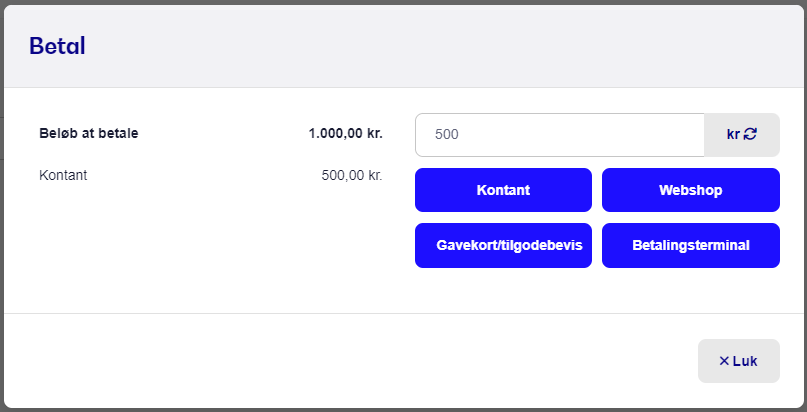Choose Webshop as payment method

point(691,190)
